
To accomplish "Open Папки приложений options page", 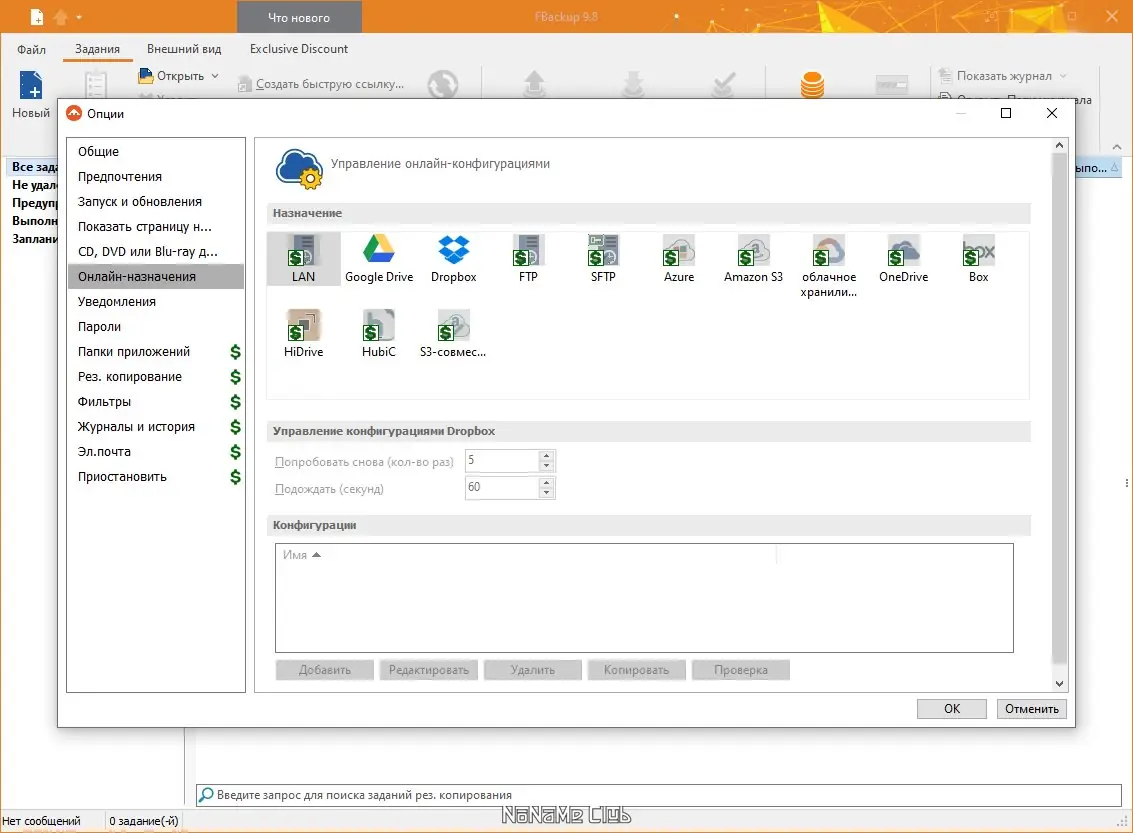I will tap(155, 352).
